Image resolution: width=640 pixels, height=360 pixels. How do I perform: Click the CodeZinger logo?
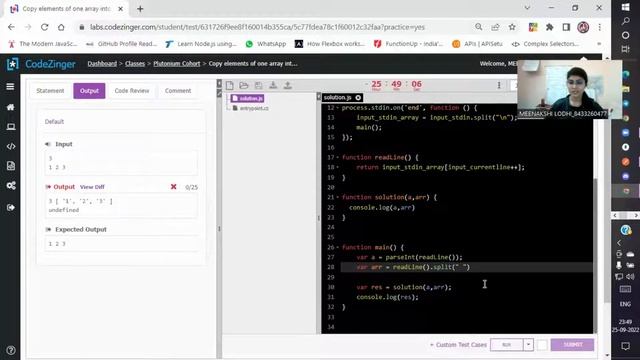point(42,64)
